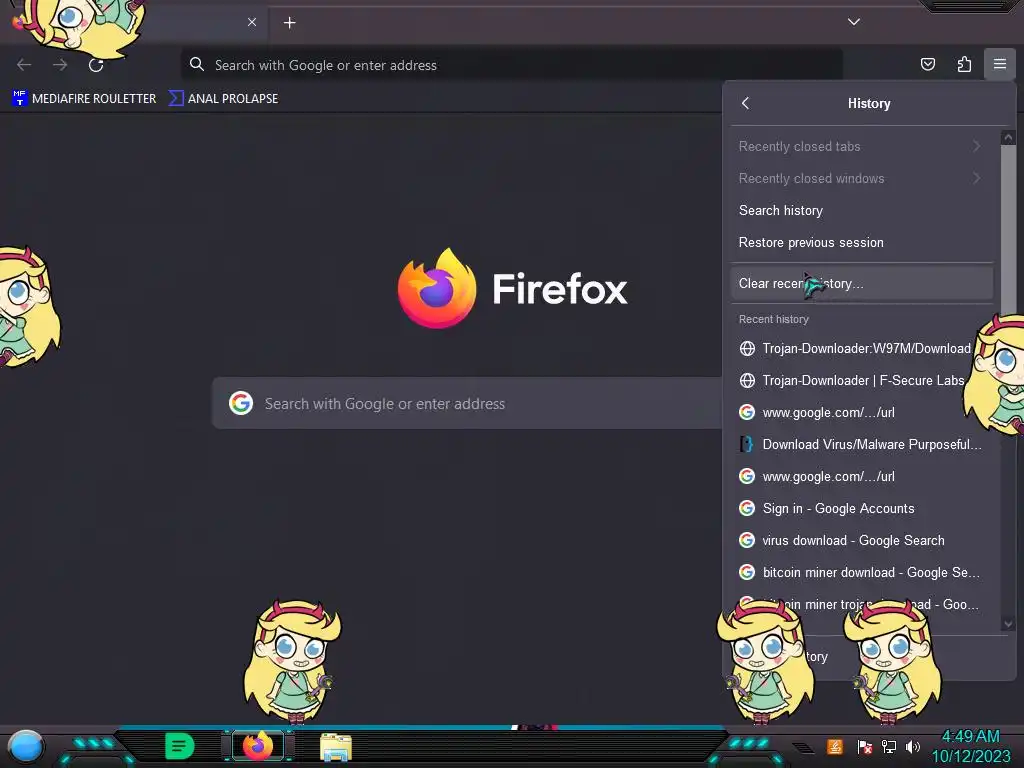Click the Firefox logo on new tab page
Image resolution: width=1024 pixels, height=768 pixels.
point(437,288)
